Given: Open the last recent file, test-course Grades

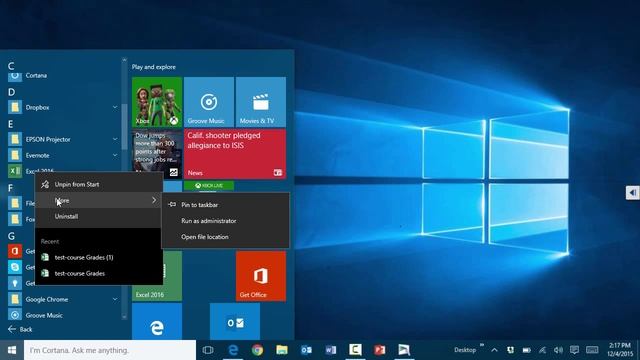Looking at the screenshot, I should pyautogui.click(x=98, y=273).
